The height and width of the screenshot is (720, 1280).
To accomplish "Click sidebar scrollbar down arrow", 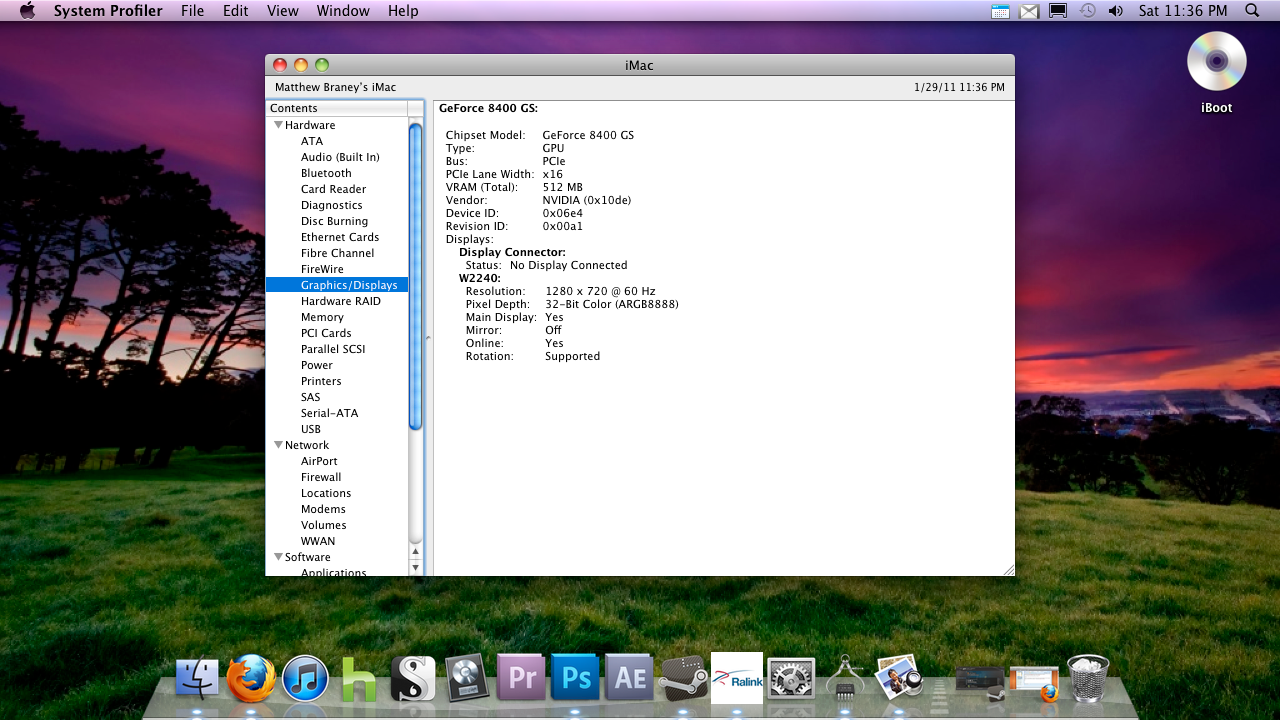I will point(416,567).
